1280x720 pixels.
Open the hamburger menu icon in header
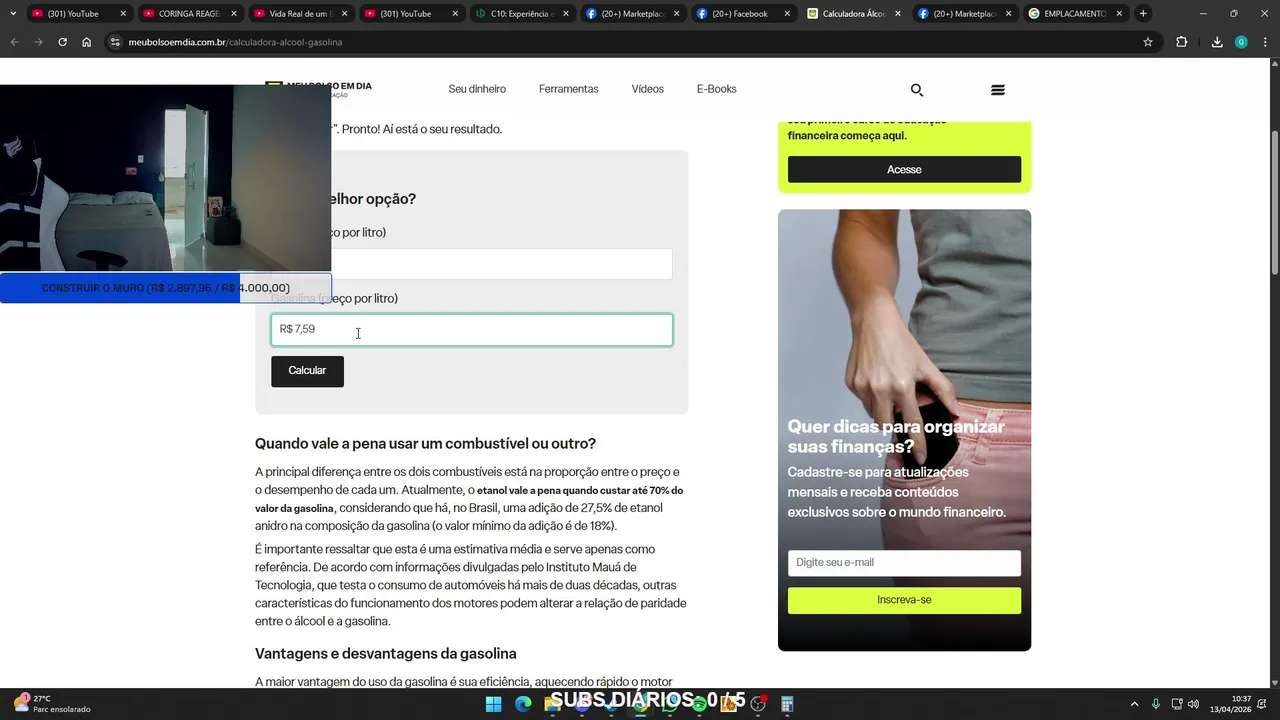click(x=997, y=90)
